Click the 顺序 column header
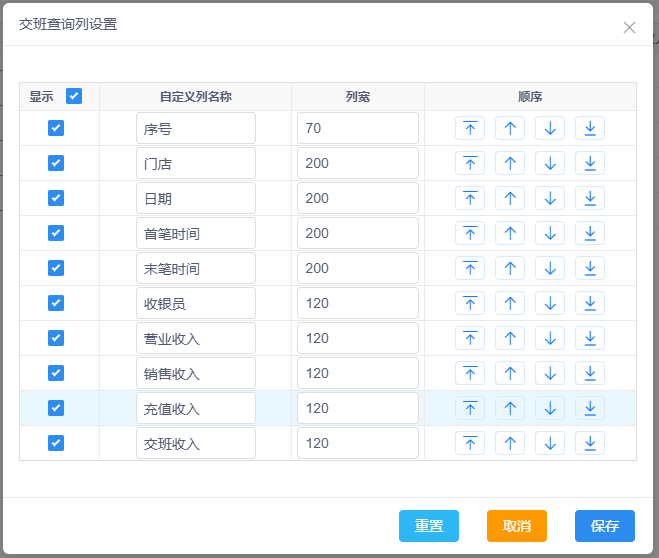The height and width of the screenshot is (558, 659). [530, 97]
